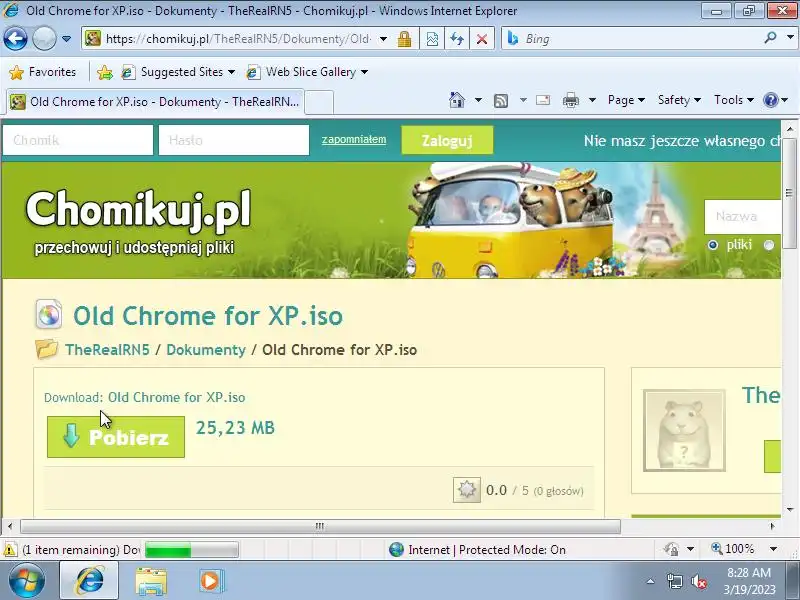The image size is (800, 600).
Task: Click Internet Explorer taskbar icon
Action: (90, 581)
